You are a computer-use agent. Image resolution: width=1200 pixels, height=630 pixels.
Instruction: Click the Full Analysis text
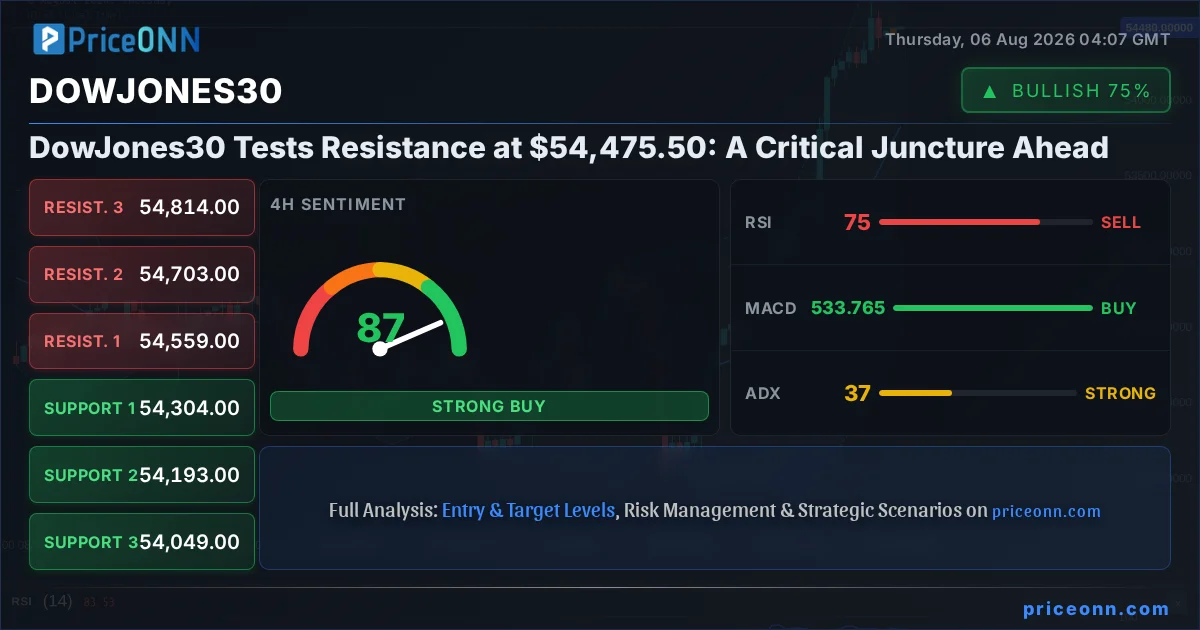383,510
